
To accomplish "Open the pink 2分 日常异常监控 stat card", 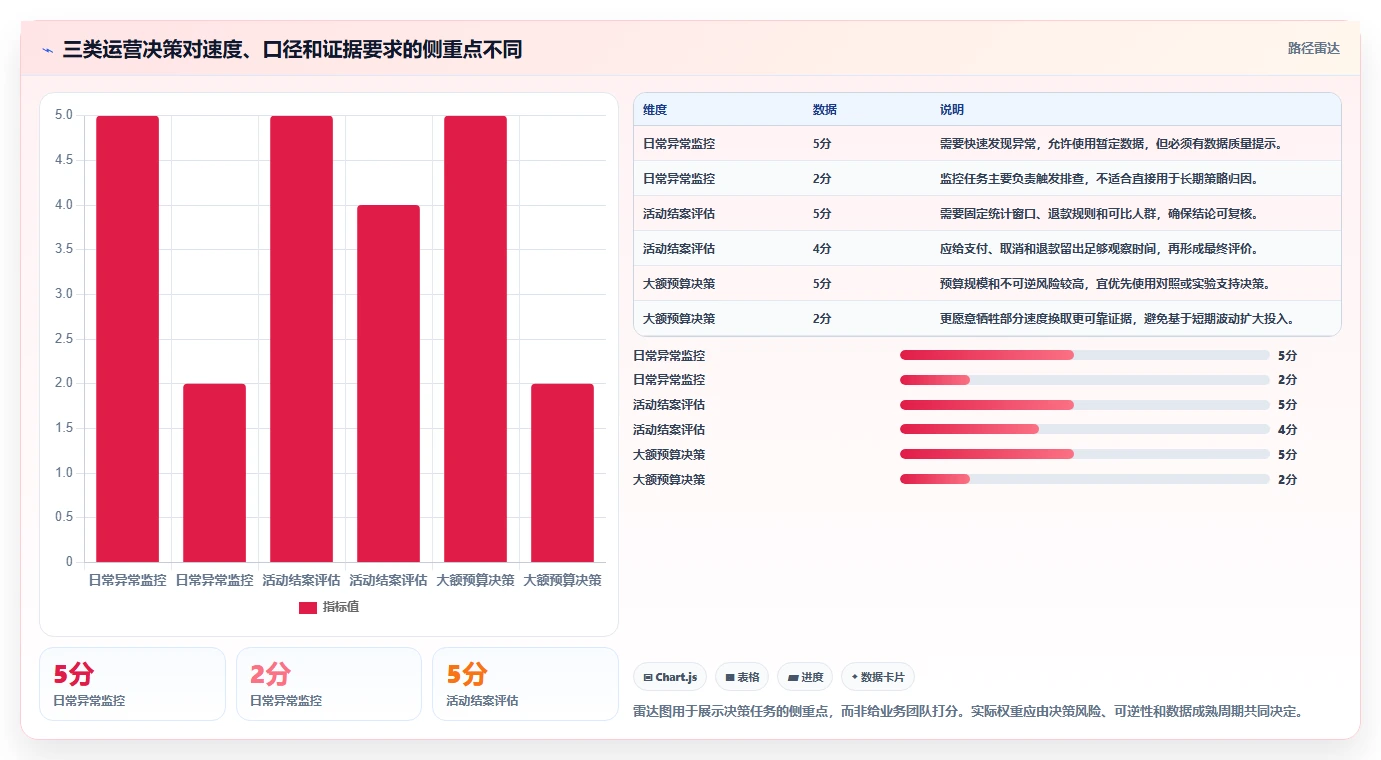I will pos(329,684).
